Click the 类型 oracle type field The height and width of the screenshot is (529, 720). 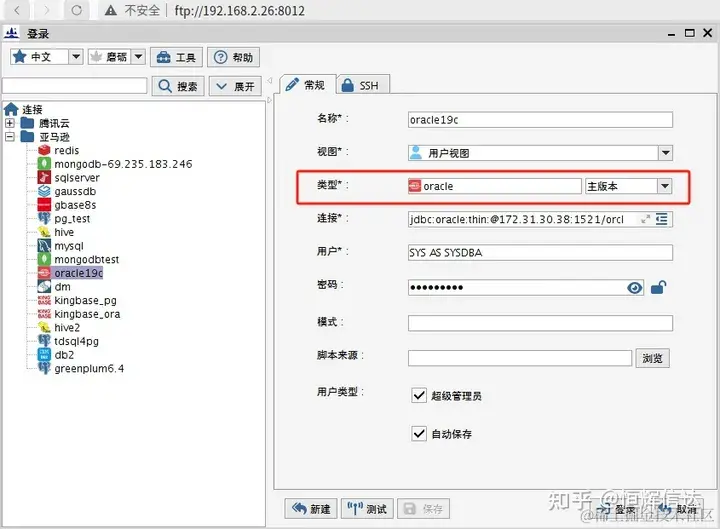tap(495, 186)
